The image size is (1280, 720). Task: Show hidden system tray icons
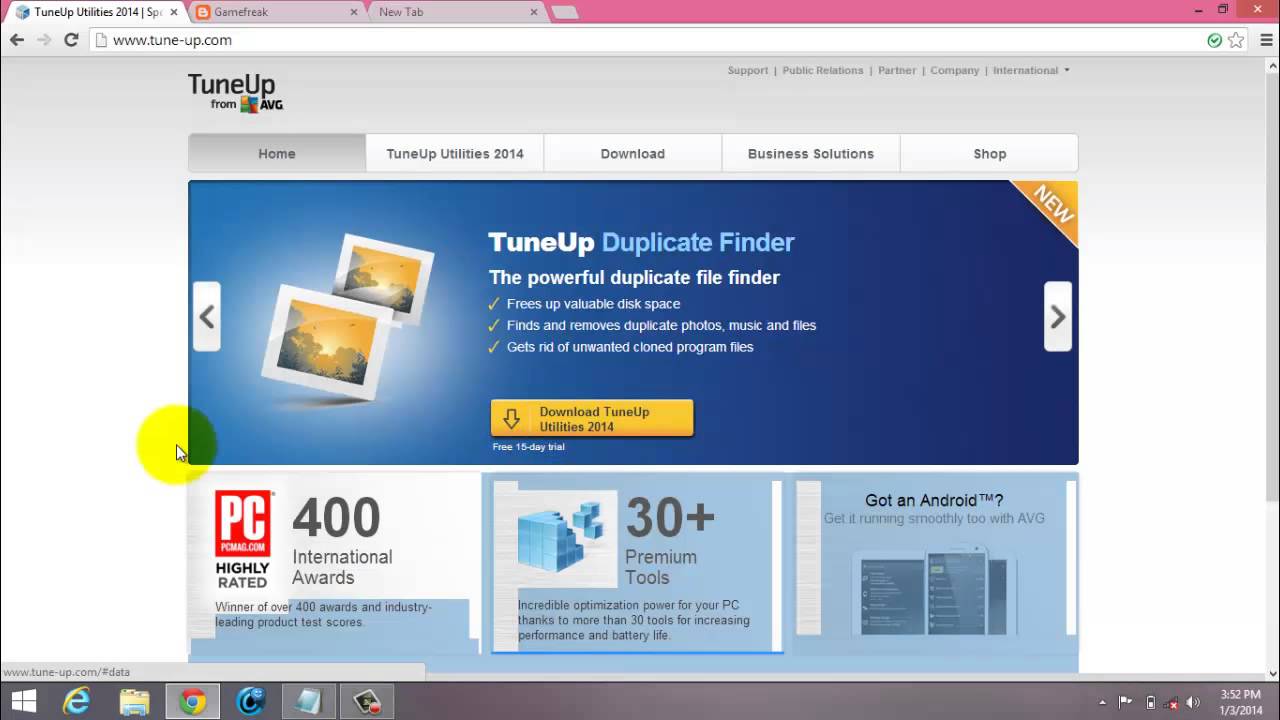coord(1103,702)
